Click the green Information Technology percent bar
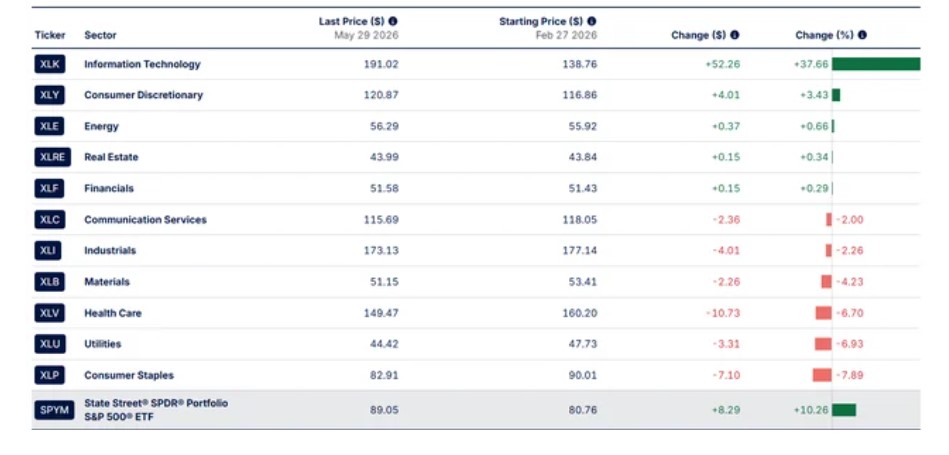Image resolution: width=949 pixels, height=455 pixels. 876,64
